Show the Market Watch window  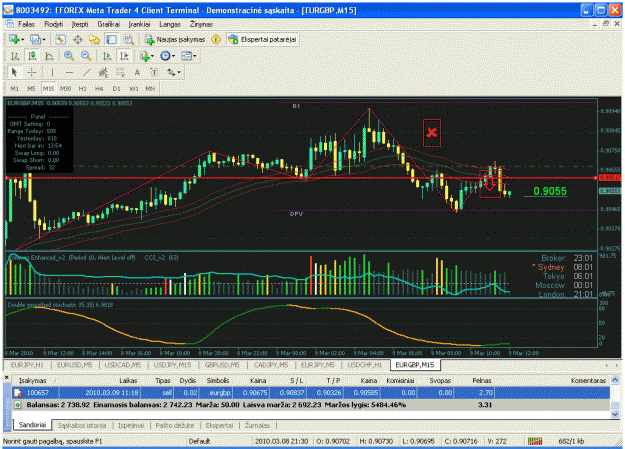pyautogui.click(x=60, y=39)
